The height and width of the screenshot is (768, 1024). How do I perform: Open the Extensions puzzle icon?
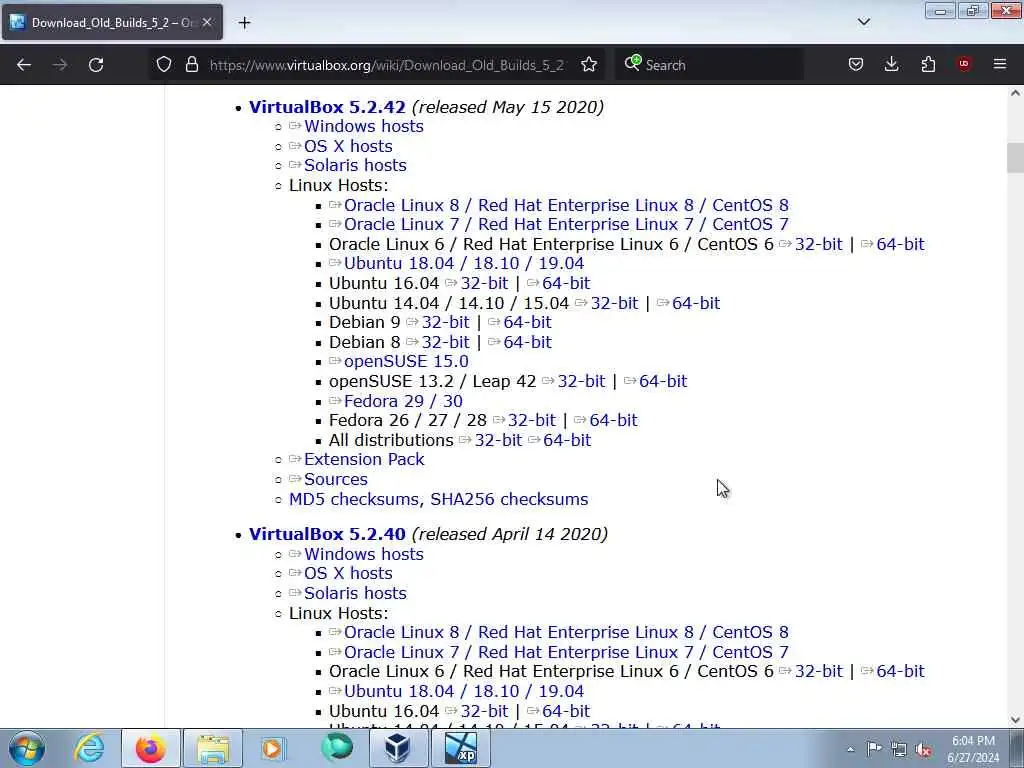coord(928,64)
